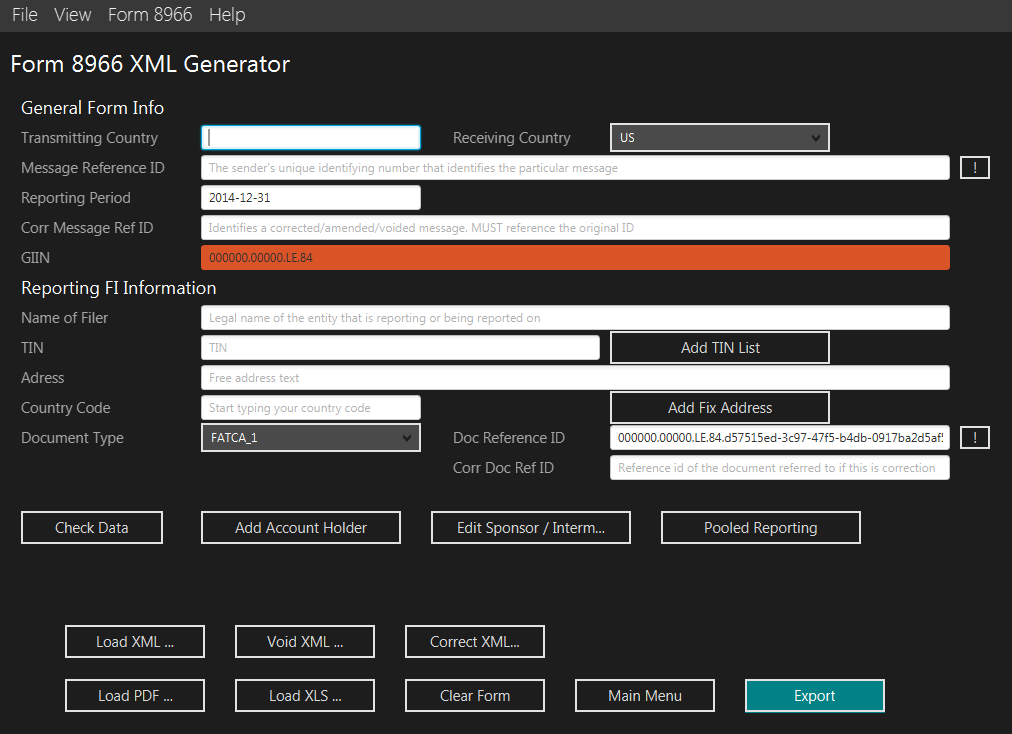This screenshot has height=734, width=1012.
Task: Click the exclamation icon next to Message Reference ID
Action: point(975,168)
